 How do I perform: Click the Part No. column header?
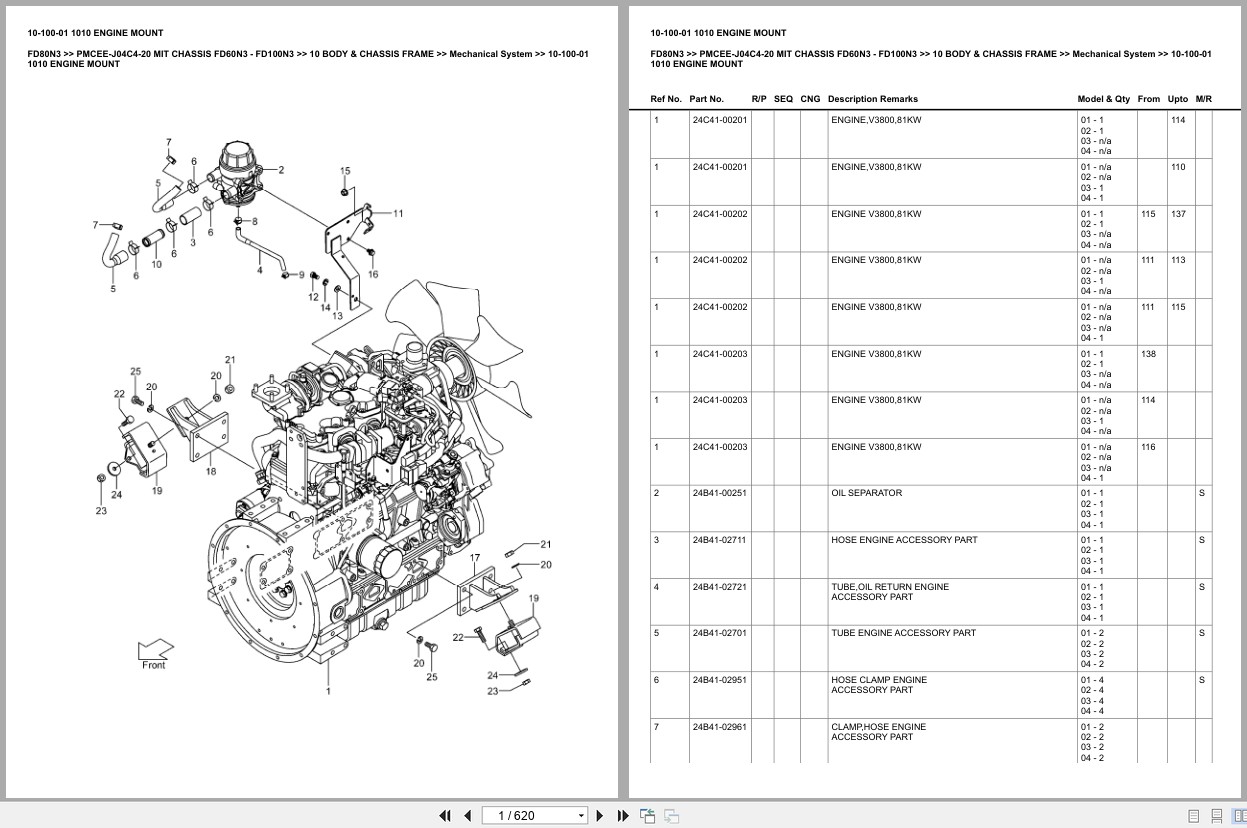click(x=706, y=99)
